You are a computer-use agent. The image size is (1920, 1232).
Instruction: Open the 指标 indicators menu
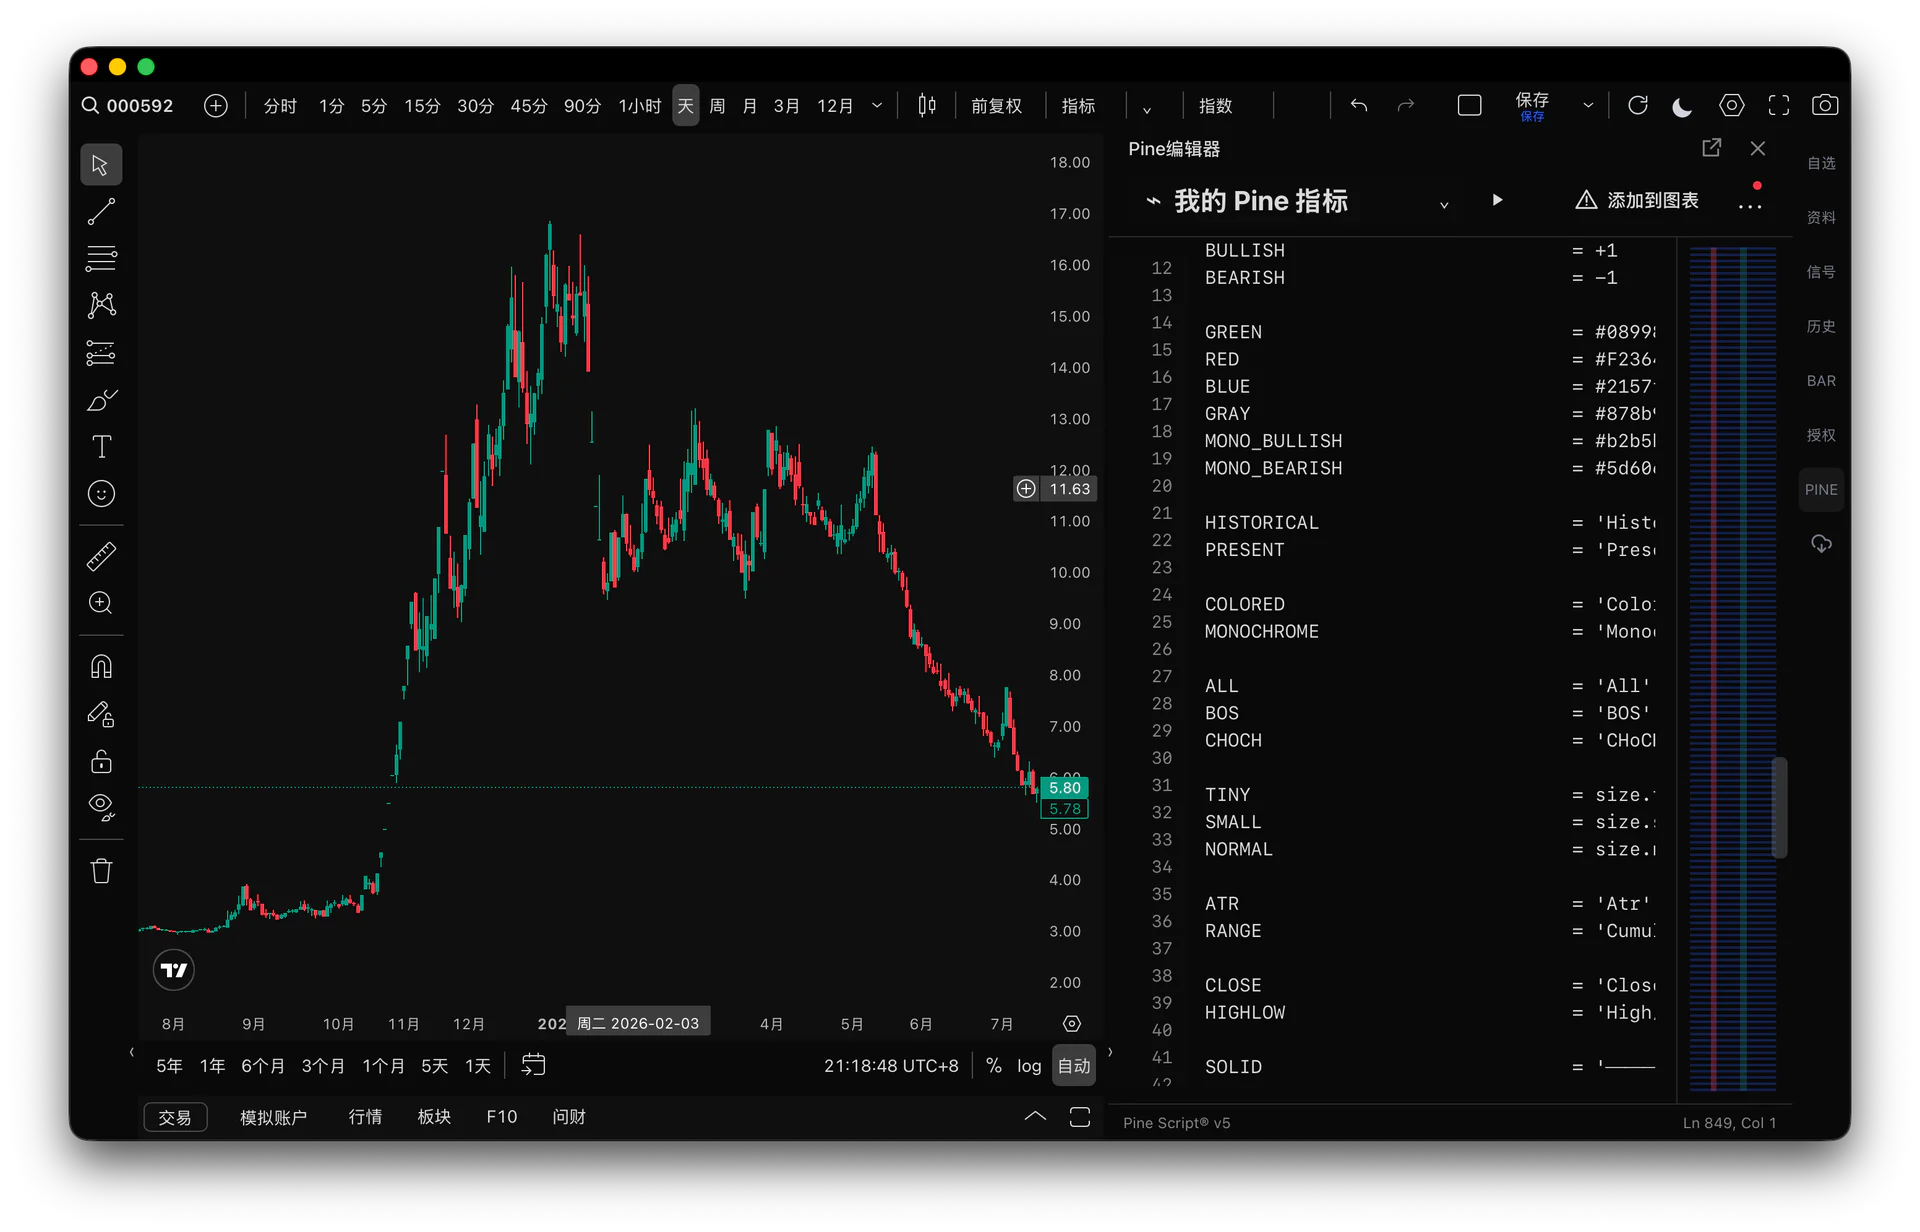pyautogui.click(x=1078, y=106)
